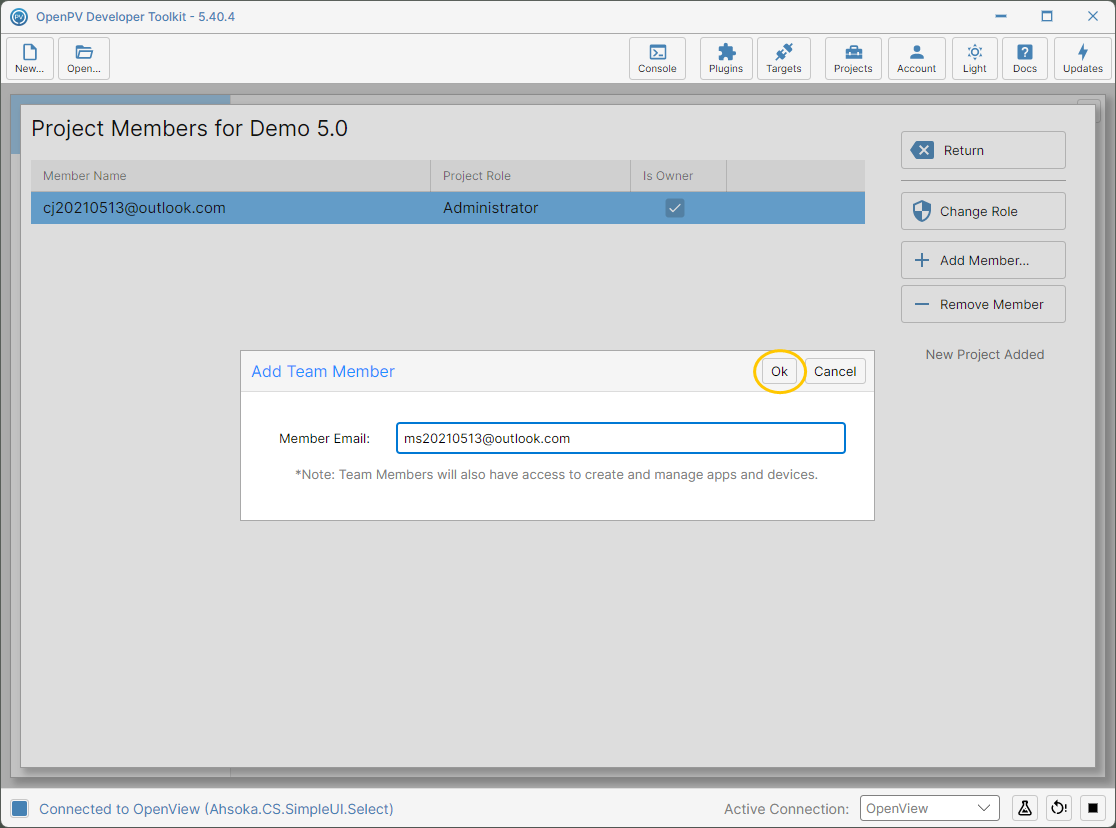
Task: Click the Connected to OpenView status text
Action: 216,809
